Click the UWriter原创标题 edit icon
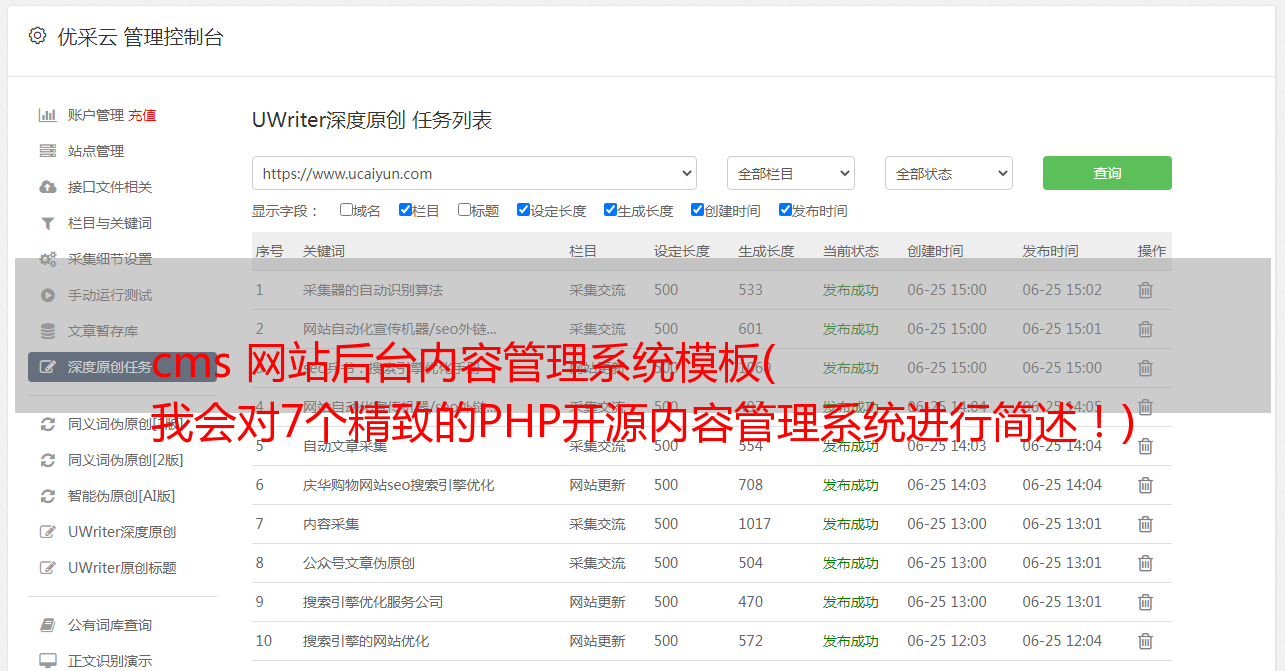This screenshot has width=1285, height=671. 47,568
